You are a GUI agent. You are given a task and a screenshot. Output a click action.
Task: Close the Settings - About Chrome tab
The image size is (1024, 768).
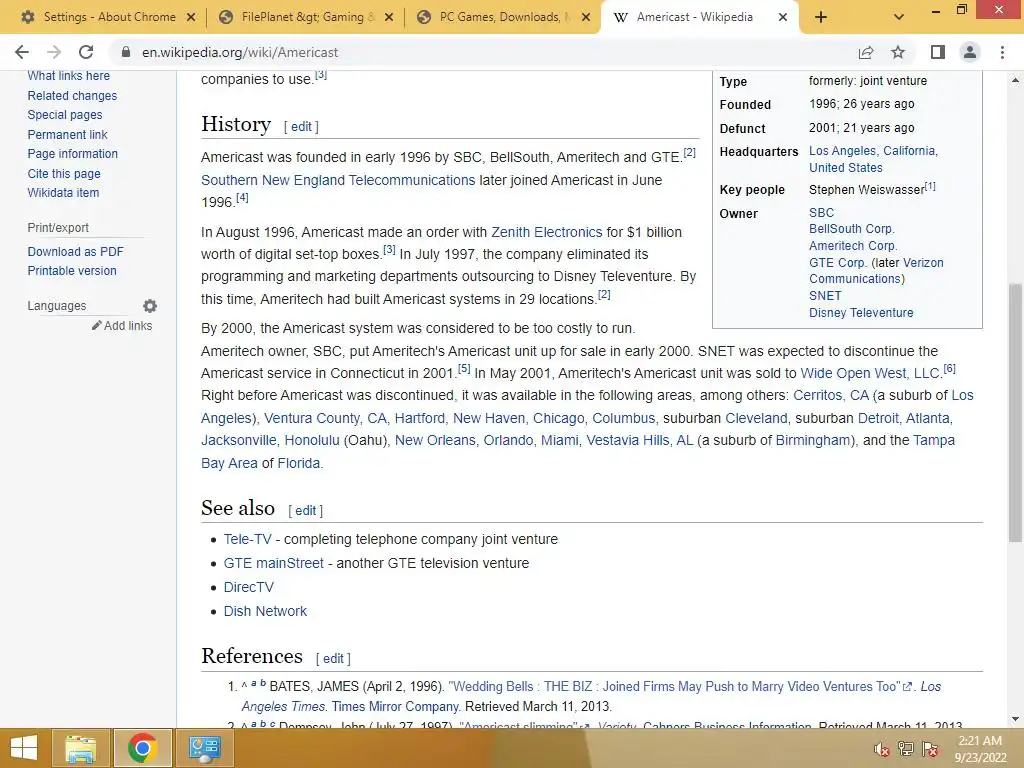(x=191, y=18)
